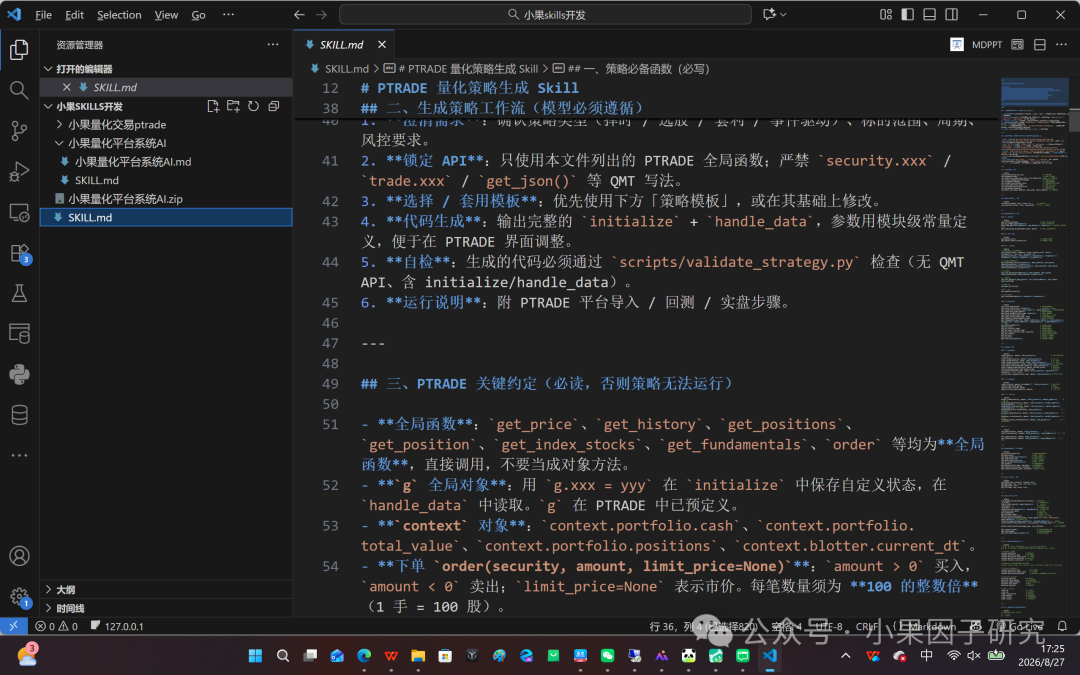Image resolution: width=1080 pixels, height=675 pixels.
Task: Open the Go menu
Action: click(198, 14)
